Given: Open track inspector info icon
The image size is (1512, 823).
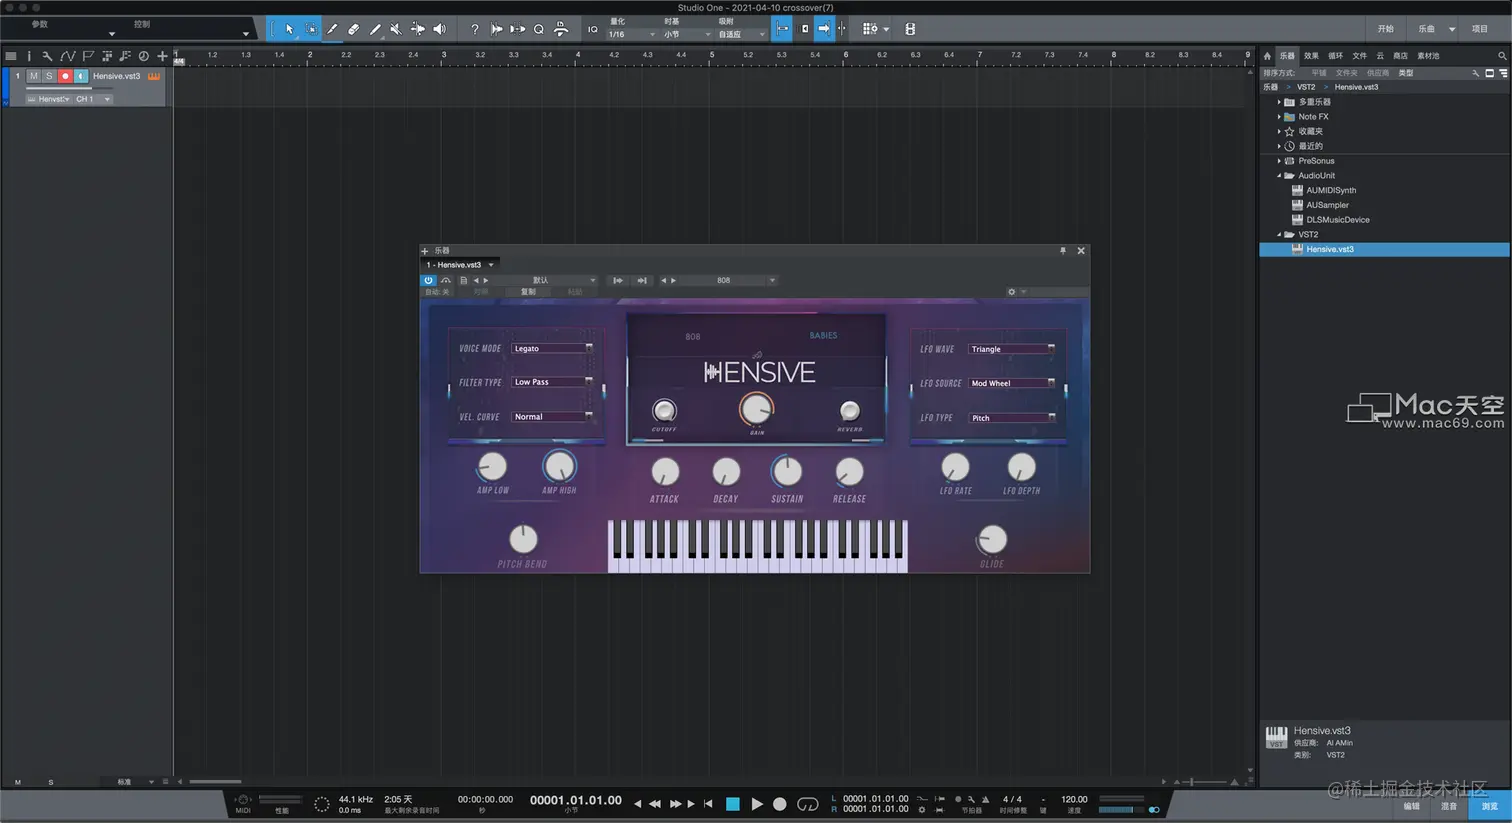Looking at the screenshot, I should [x=29, y=56].
